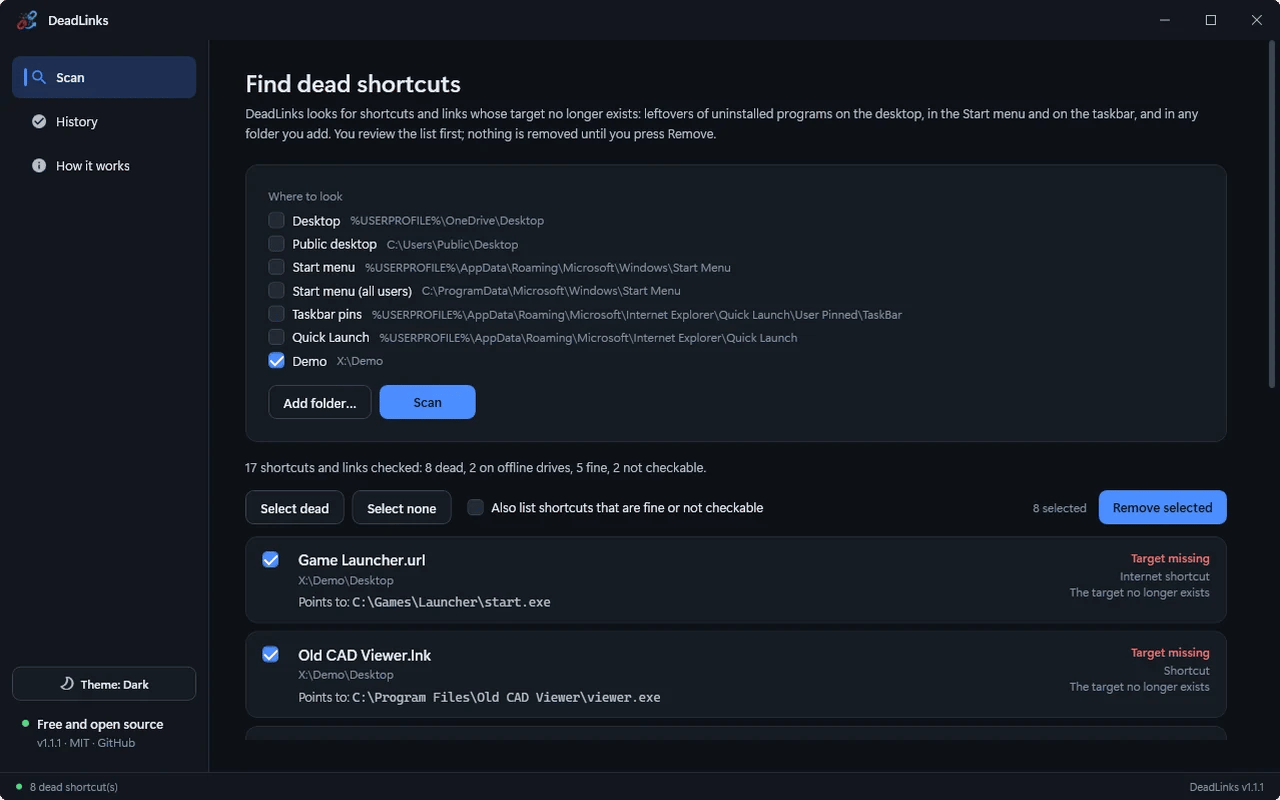The width and height of the screenshot is (1280, 800).
Task: Click Free and open source label
Action: tap(100, 724)
